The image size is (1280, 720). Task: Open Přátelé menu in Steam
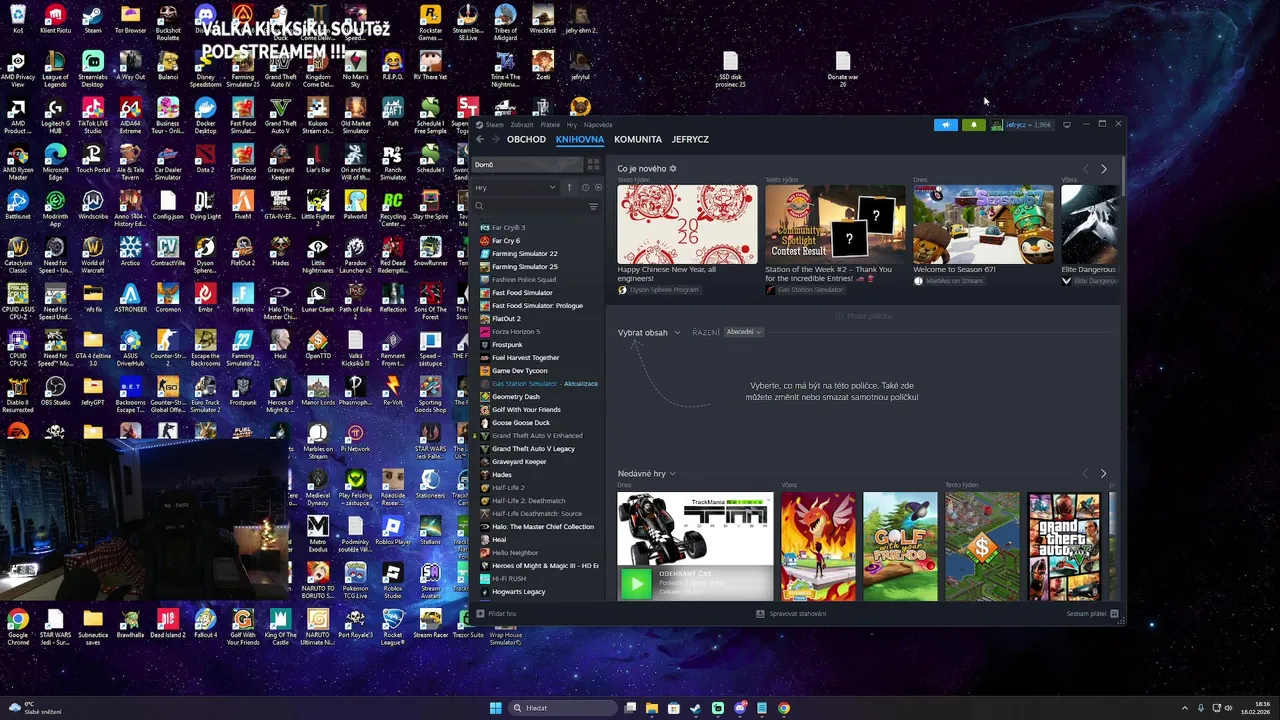550,125
